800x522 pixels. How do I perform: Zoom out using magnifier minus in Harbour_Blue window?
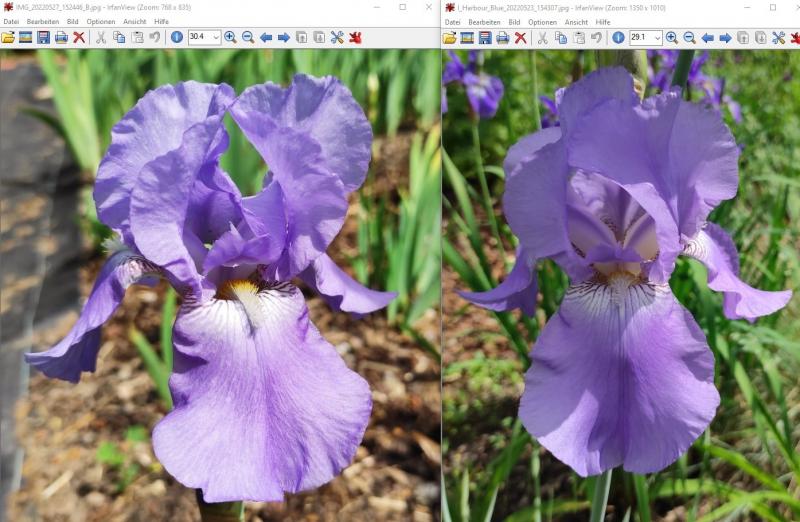point(689,37)
